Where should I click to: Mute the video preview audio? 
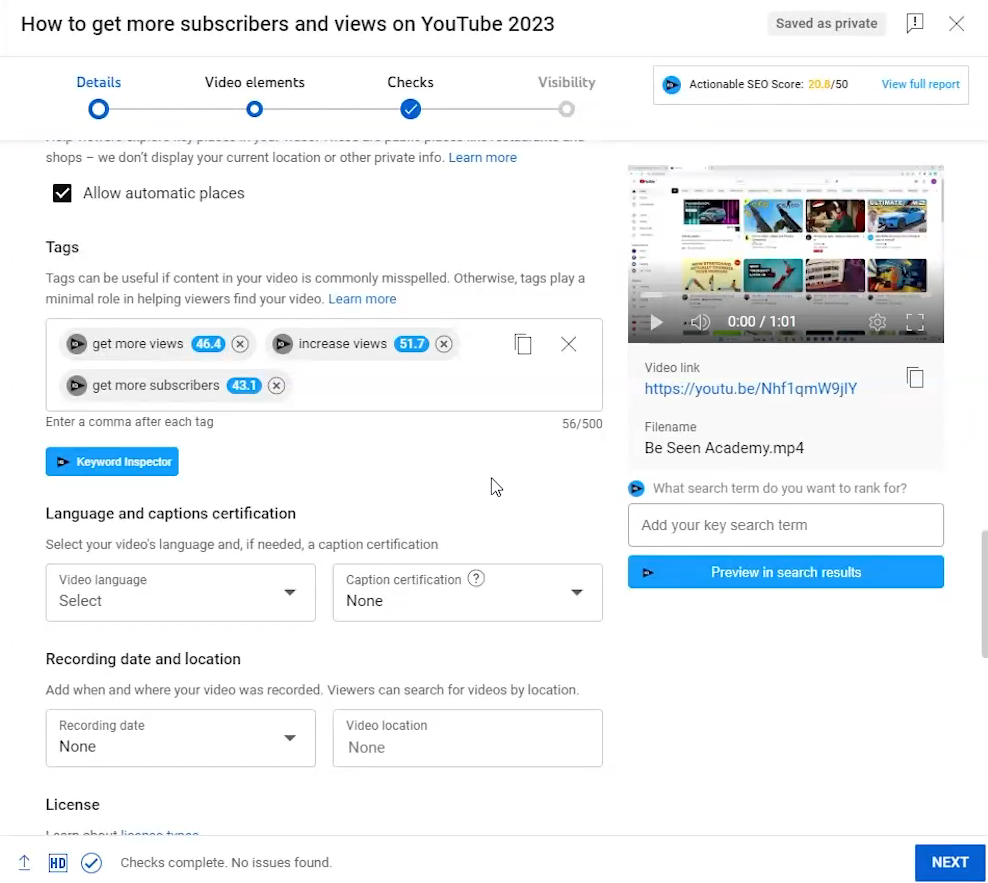(699, 322)
